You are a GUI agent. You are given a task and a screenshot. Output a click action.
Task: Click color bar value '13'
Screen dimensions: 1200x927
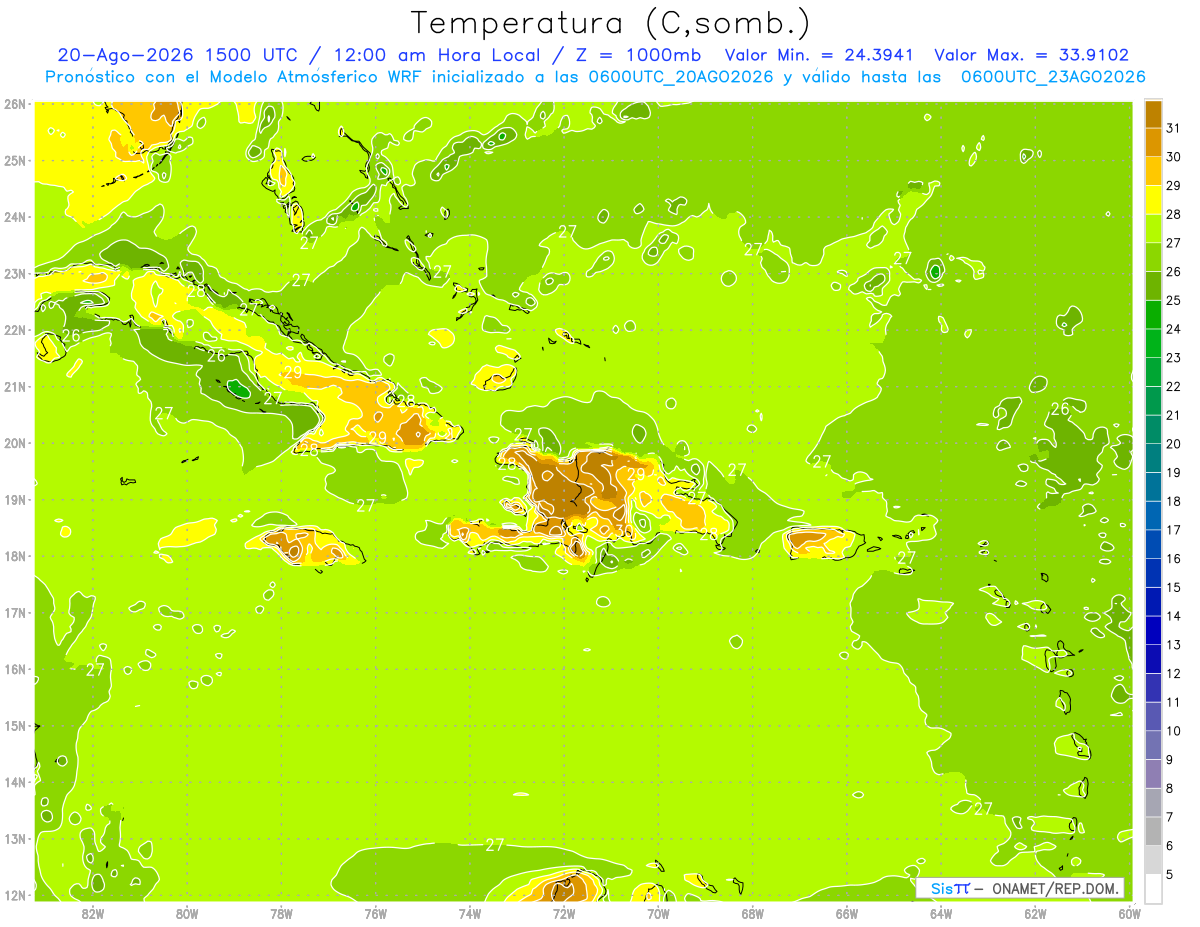1173,645
